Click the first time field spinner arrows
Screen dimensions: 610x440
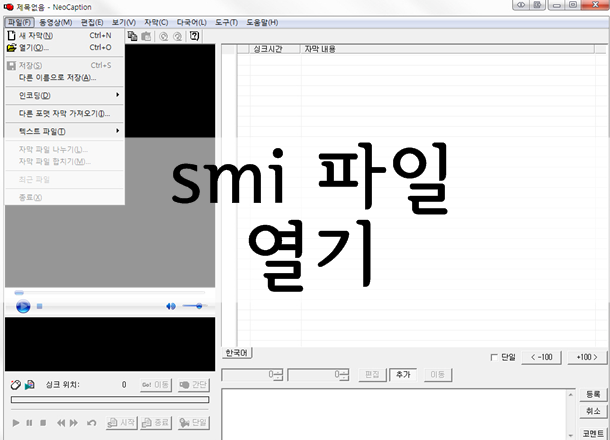point(279,375)
